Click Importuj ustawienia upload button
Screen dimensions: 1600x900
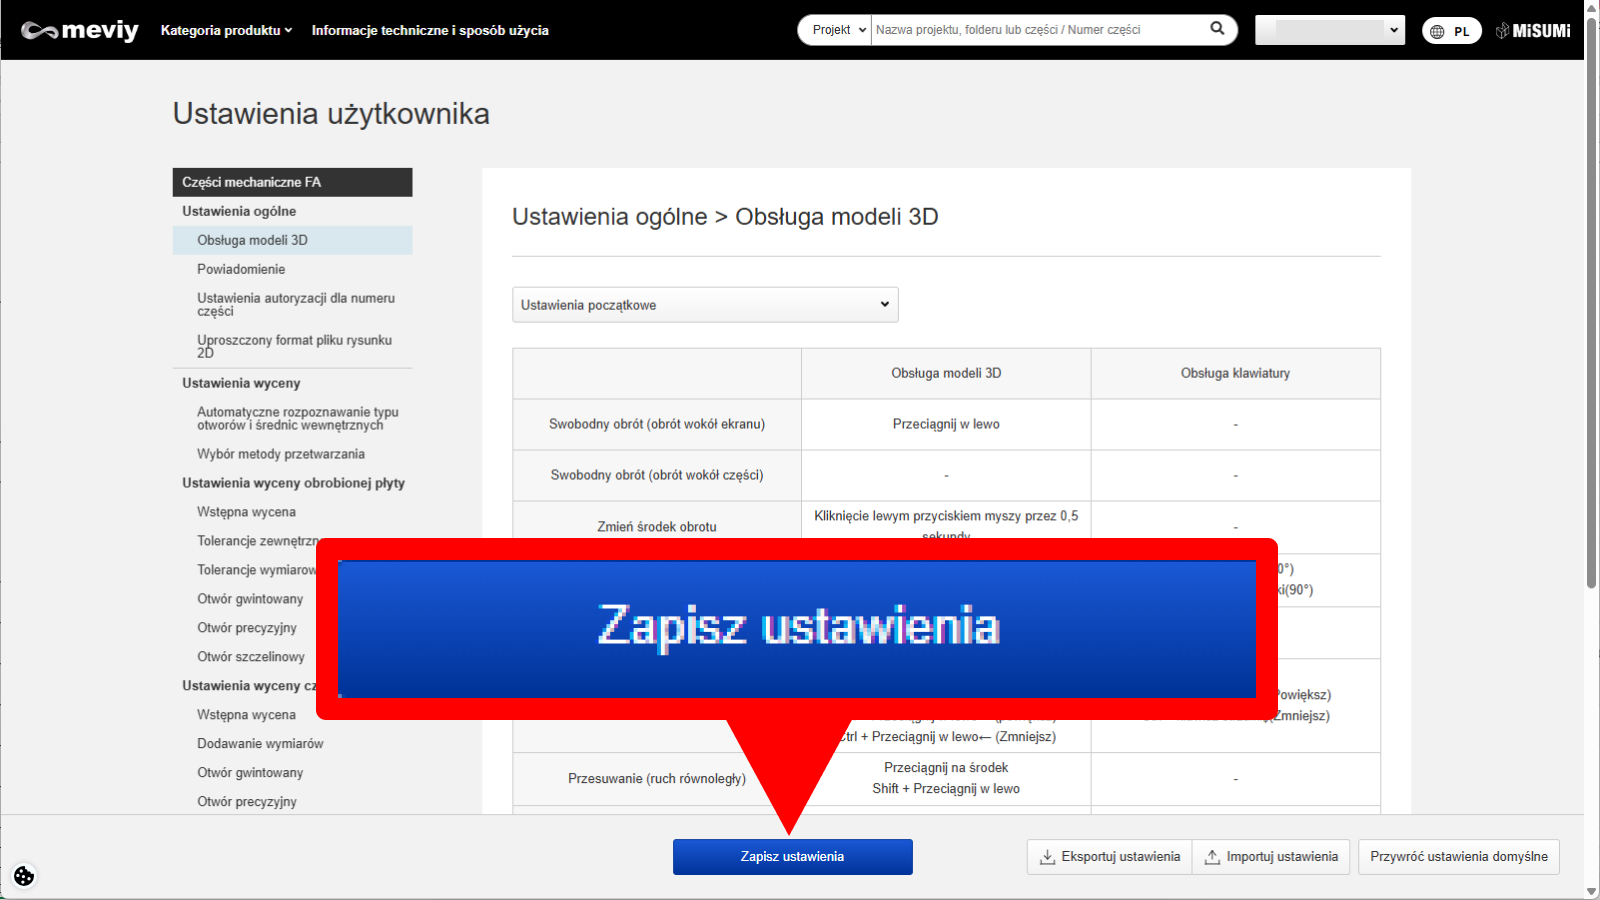click(1271, 857)
